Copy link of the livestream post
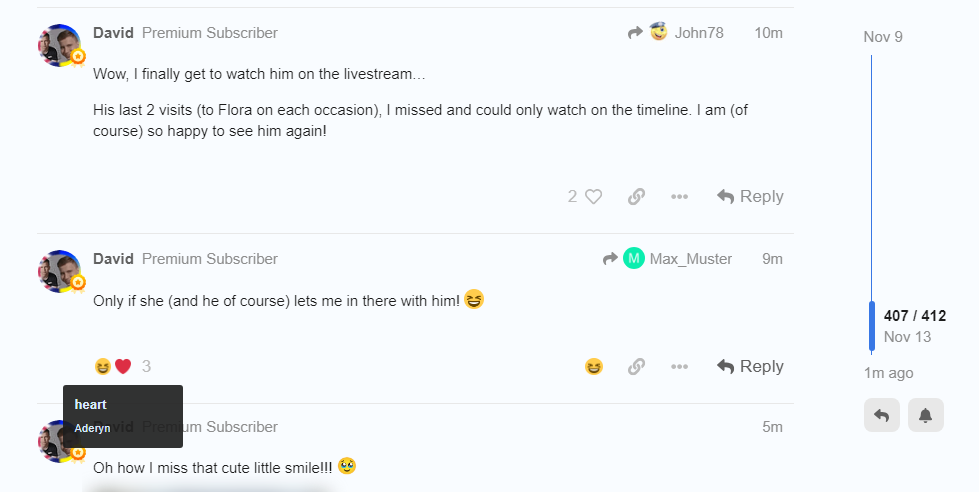Image resolution: width=979 pixels, height=492 pixels. click(x=636, y=197)
